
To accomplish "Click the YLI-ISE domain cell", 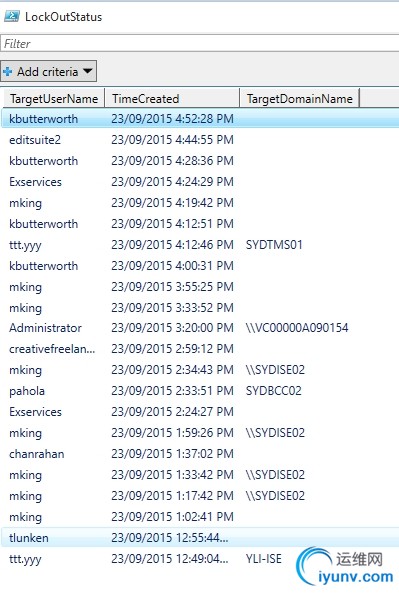I will point(264,559).
